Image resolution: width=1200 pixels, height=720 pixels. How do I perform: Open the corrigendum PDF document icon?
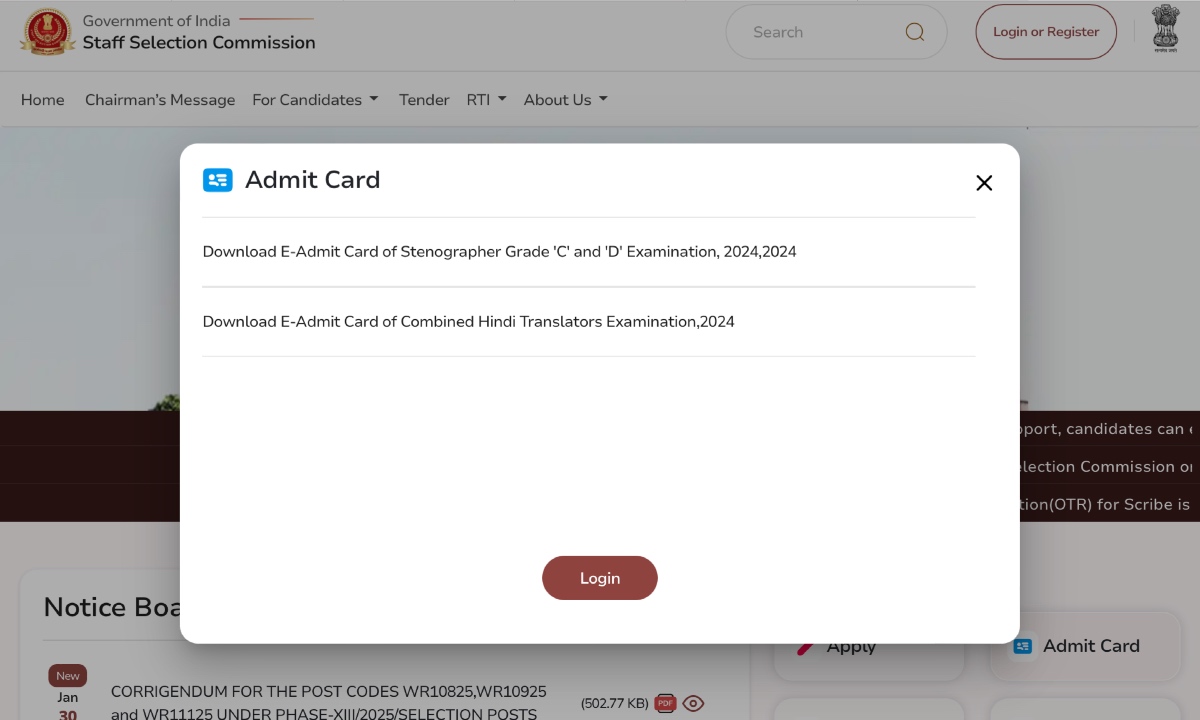tap(664, 703)
